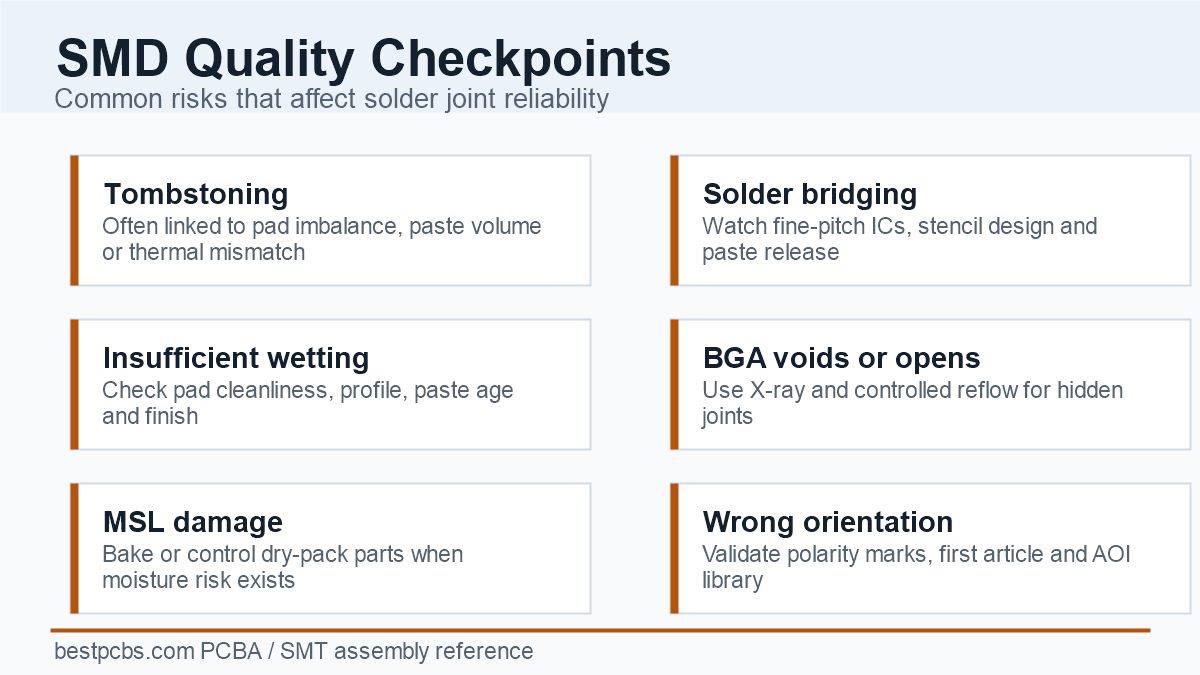Click the bake or dry-pack parts description
Viewport: 1200px width, 675px height.
(x=283, y=567)
